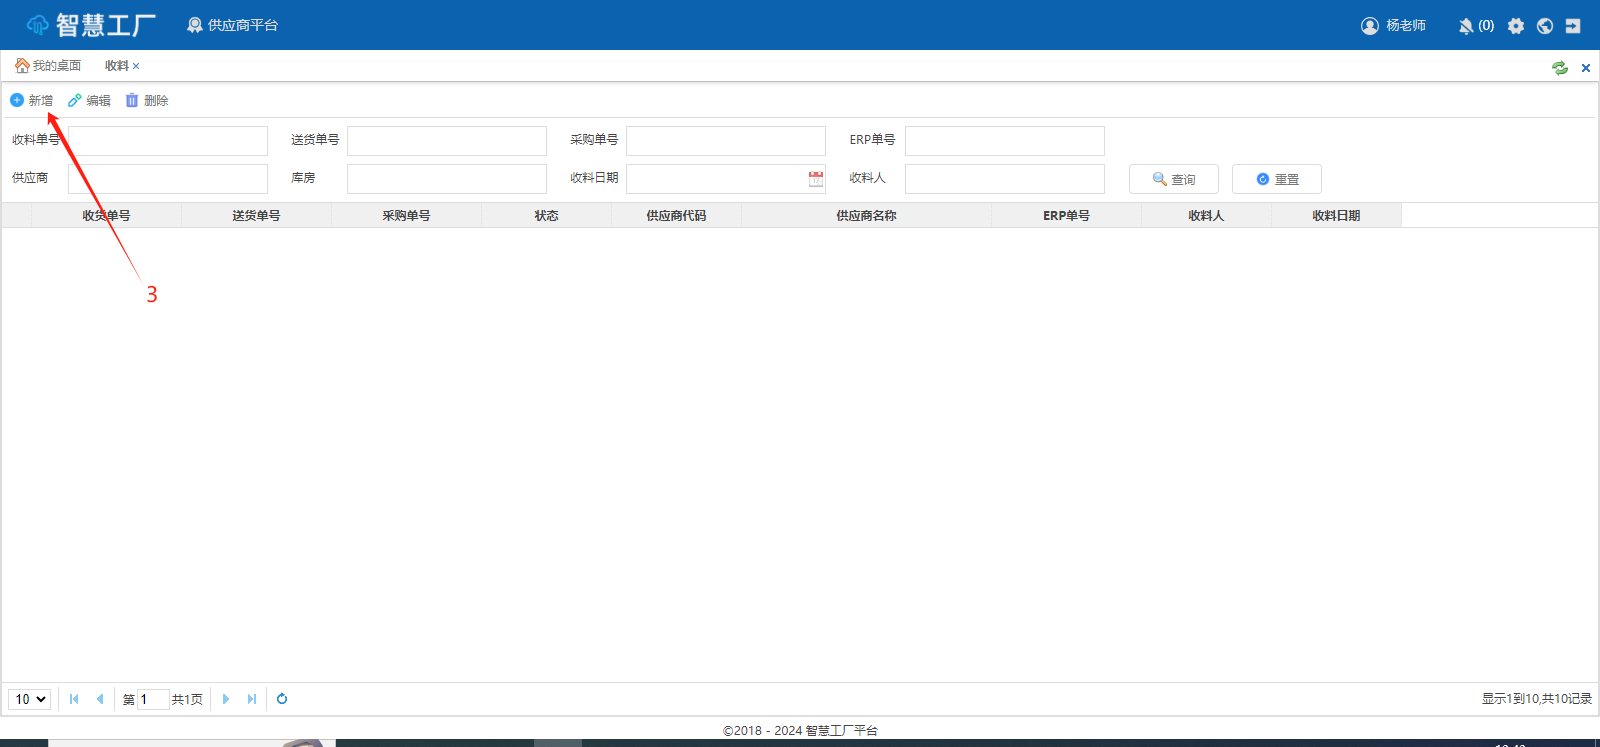Open the 杨老师 user account menu
1600x747 pixels.
point(1394,26)
